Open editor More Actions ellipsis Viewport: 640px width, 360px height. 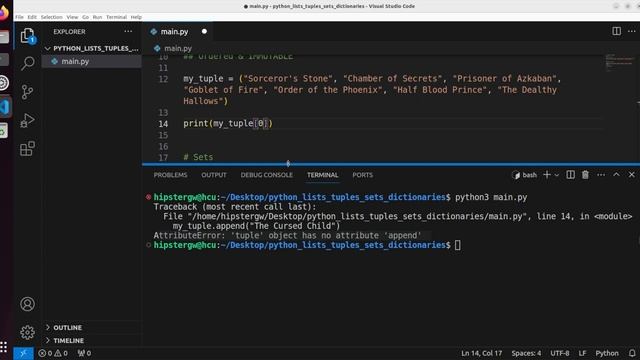point(631,31)
